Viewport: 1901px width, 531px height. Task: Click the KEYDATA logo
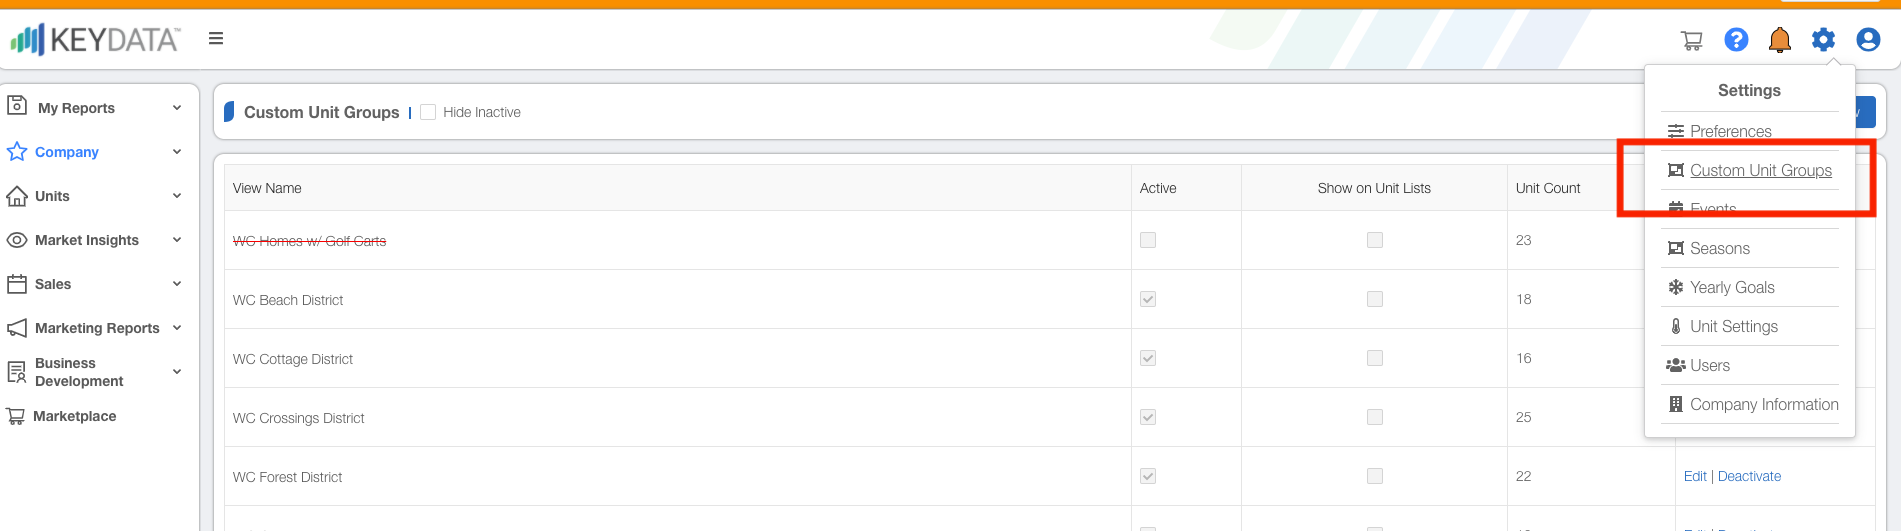95,39
